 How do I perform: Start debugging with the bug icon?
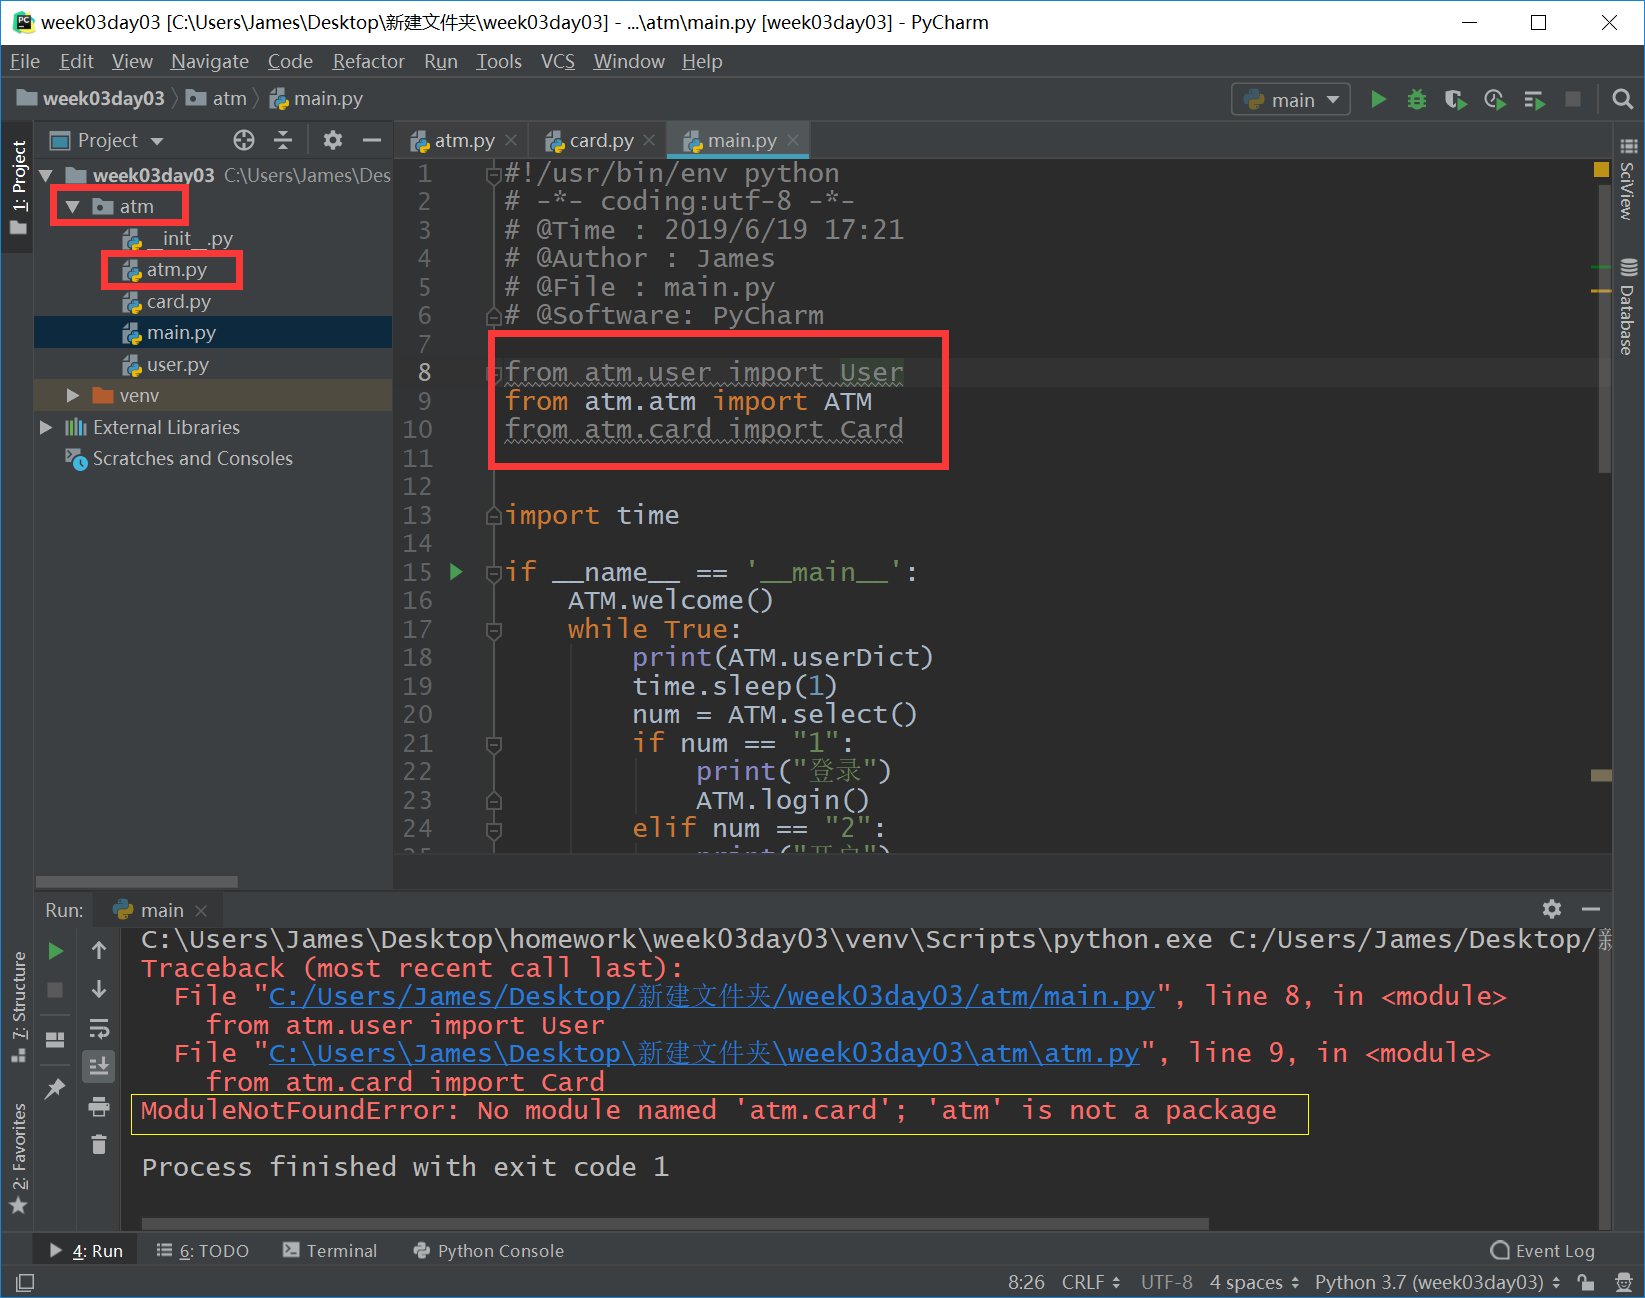coord(1417,99)
